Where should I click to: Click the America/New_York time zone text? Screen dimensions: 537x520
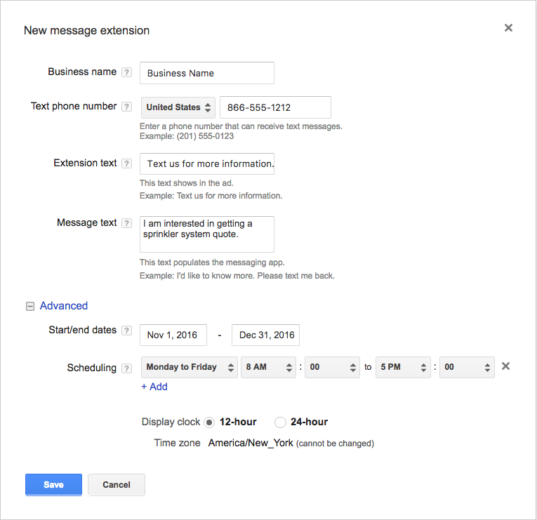click(250, 443)
